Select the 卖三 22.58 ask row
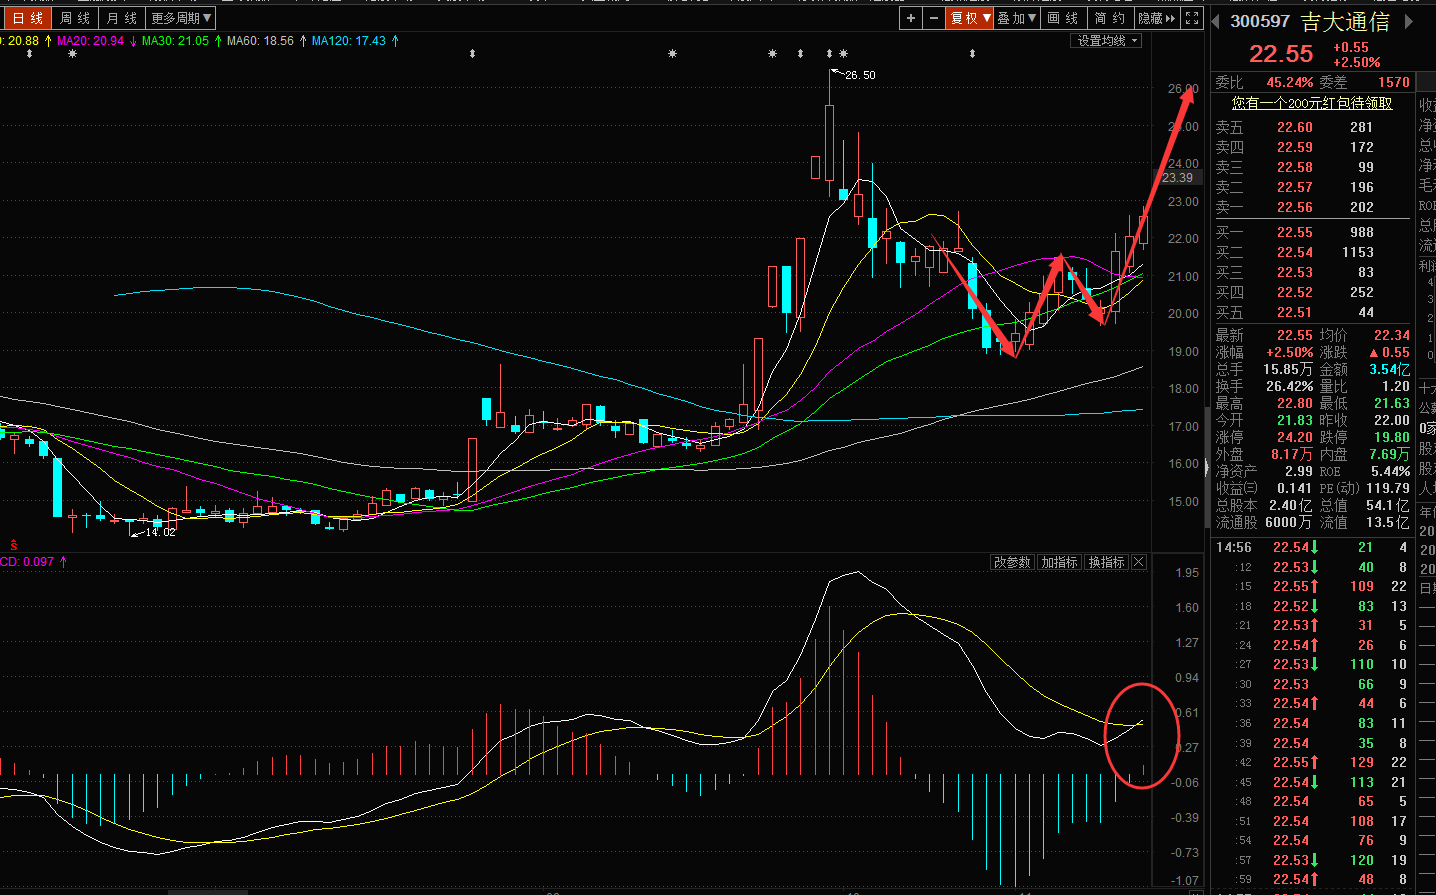 coord(1311,167)
